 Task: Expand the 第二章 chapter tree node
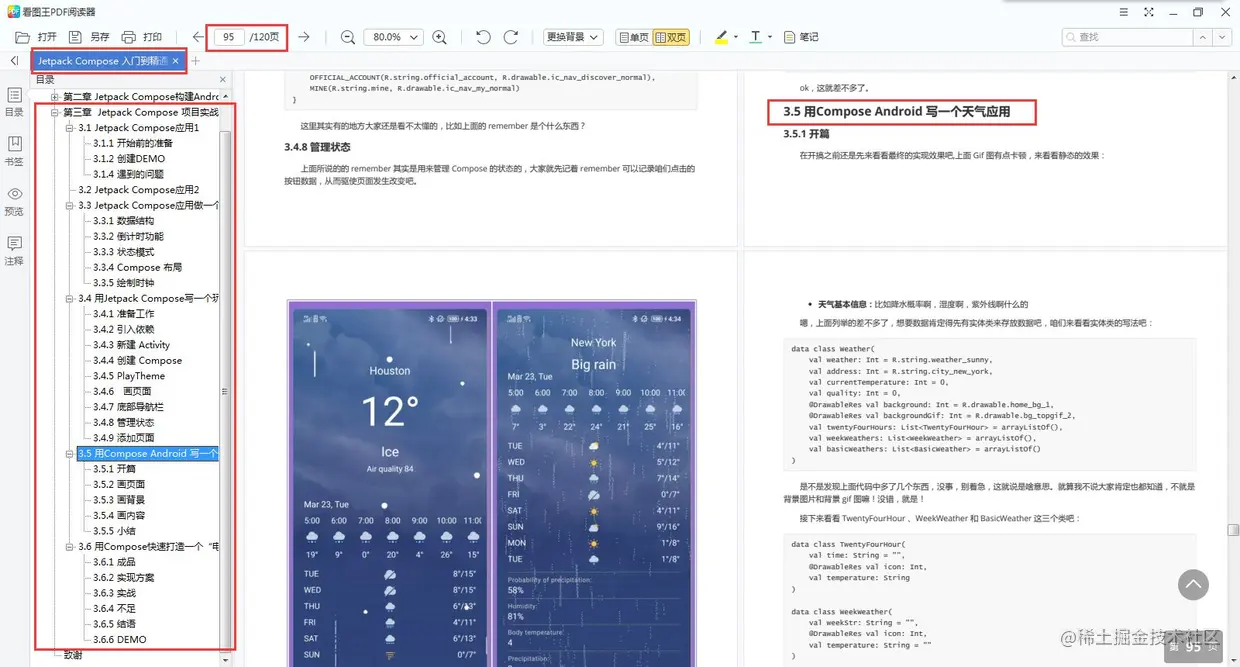pos(55,97)
